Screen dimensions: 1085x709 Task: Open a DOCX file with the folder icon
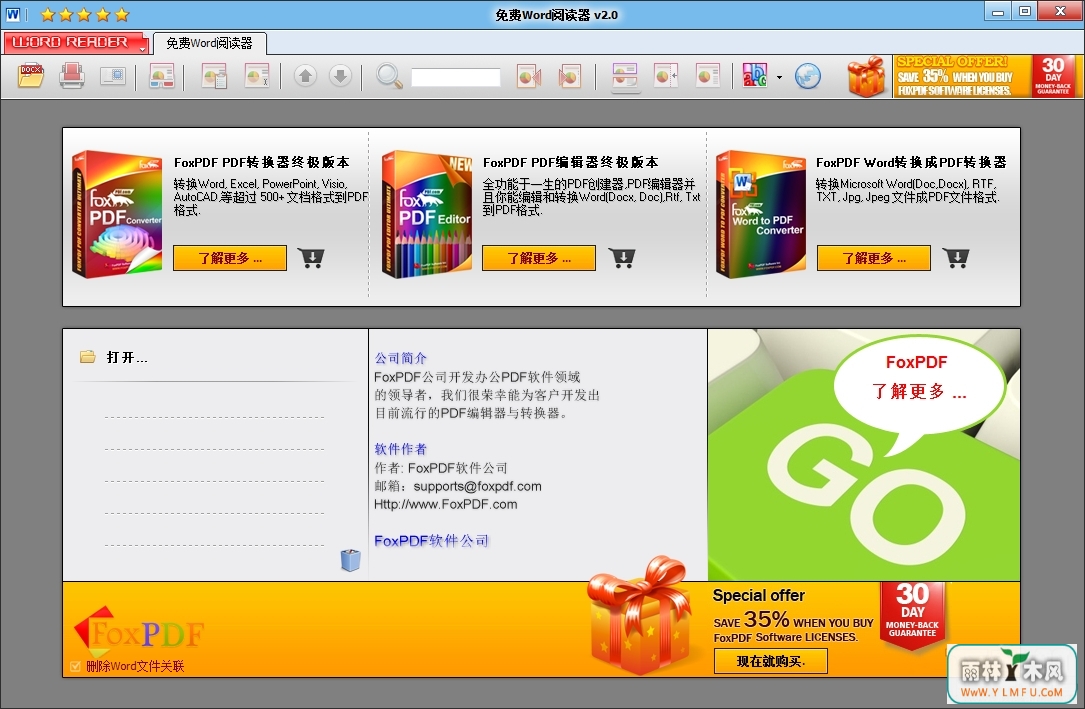[31, 75]
